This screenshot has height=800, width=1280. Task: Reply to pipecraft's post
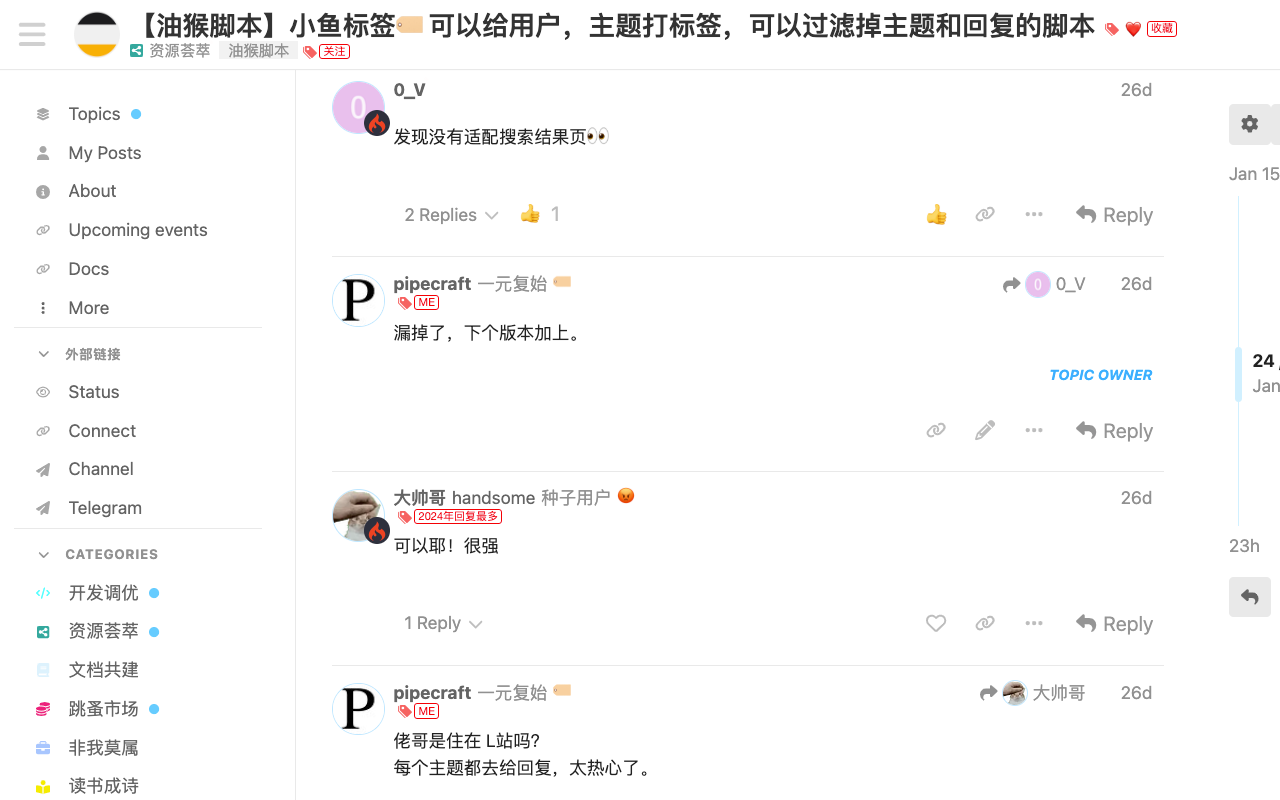1113,430
